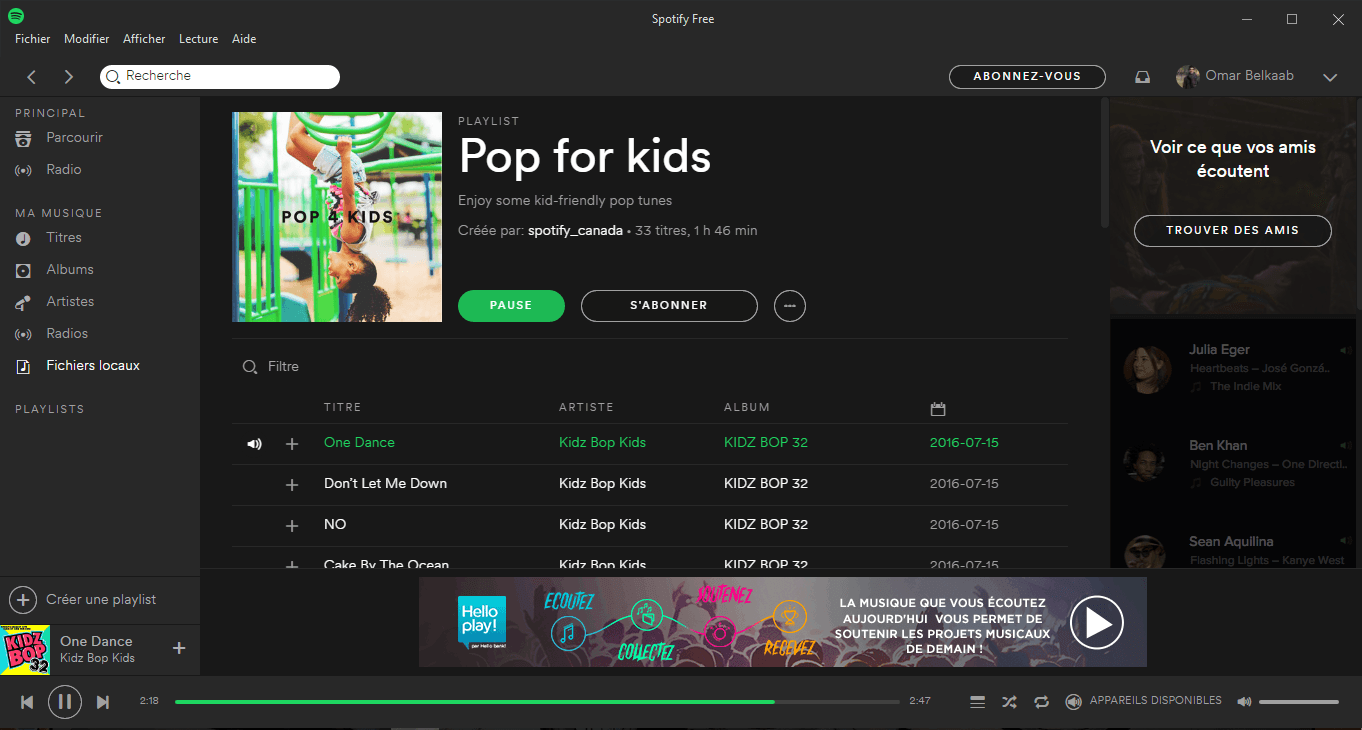Screen dimensions: 1362x730
Task: Add Don't Let Me Down to library
Action: coord(292,485)
